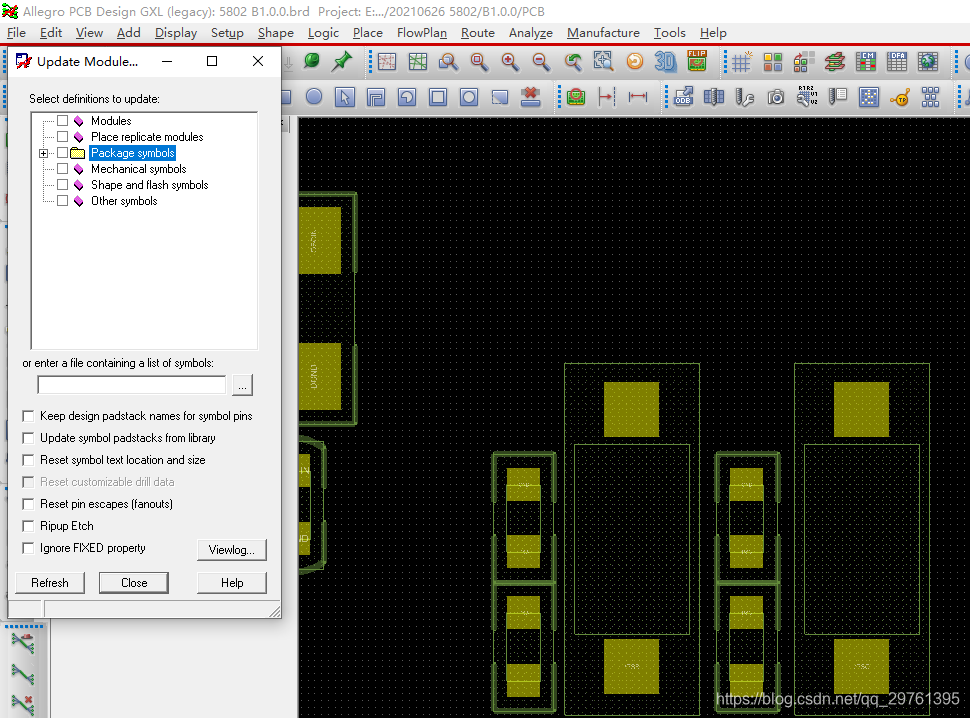Viewport: 970px width, 718px height.
Task: Enable Ignore FIXED property option
Action: pyautogui.click(x=28, y=548)
